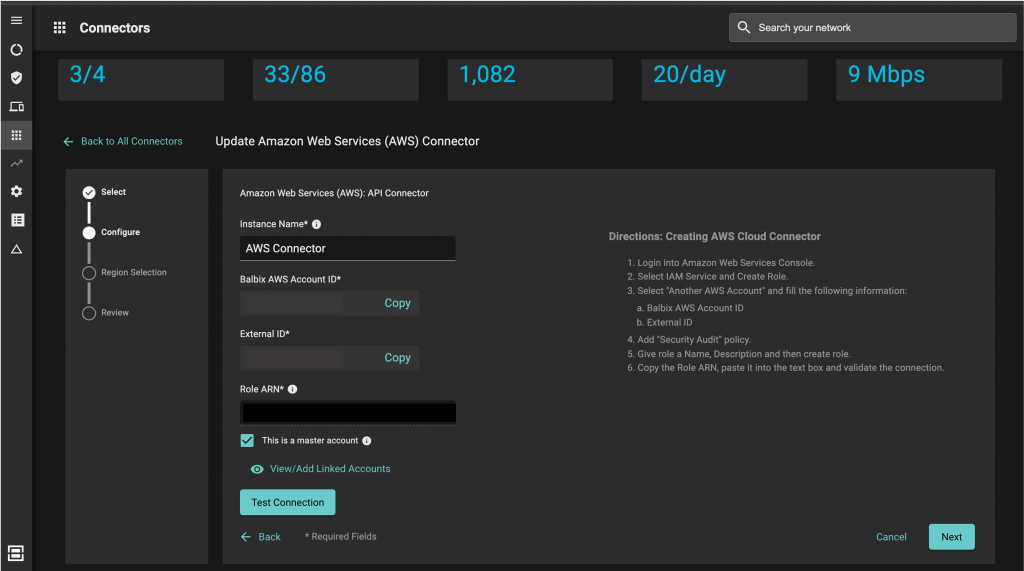Click the search magnifier icon

(x=743, y=27)
